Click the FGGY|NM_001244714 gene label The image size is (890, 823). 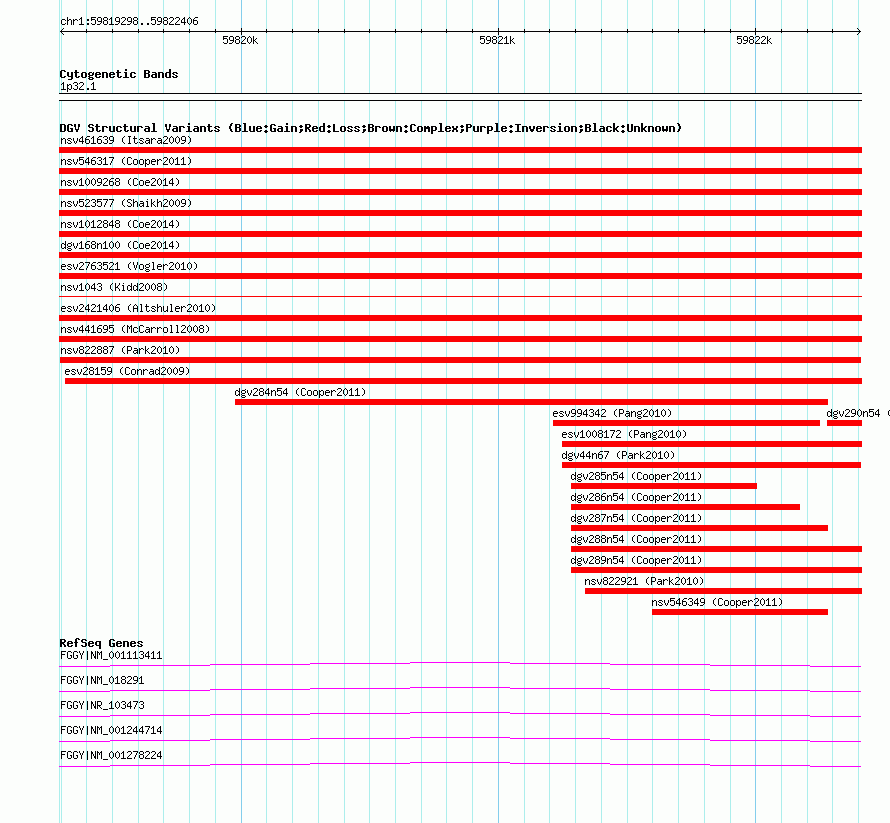pos(111,730)
